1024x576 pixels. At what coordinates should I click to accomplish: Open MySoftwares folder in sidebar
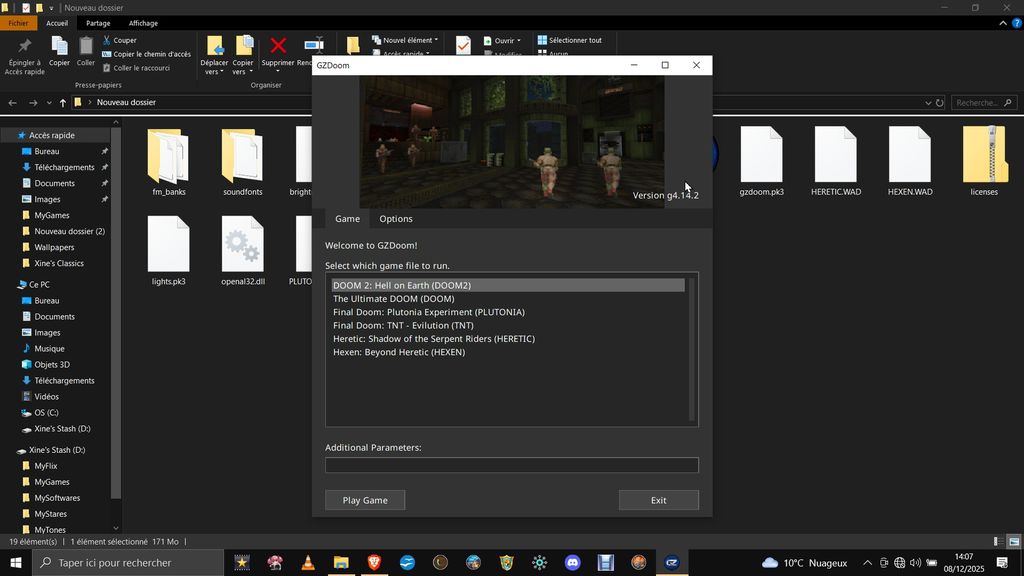tap(57, 498)
